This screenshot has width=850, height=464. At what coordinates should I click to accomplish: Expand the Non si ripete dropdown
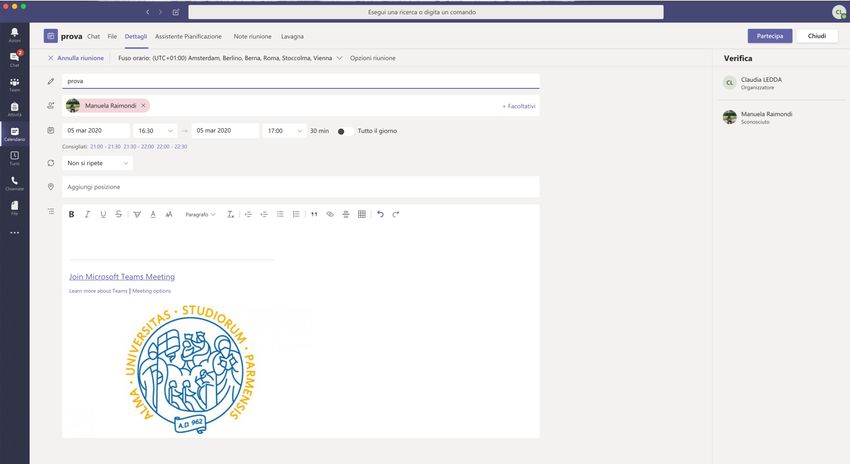(97, 162)
